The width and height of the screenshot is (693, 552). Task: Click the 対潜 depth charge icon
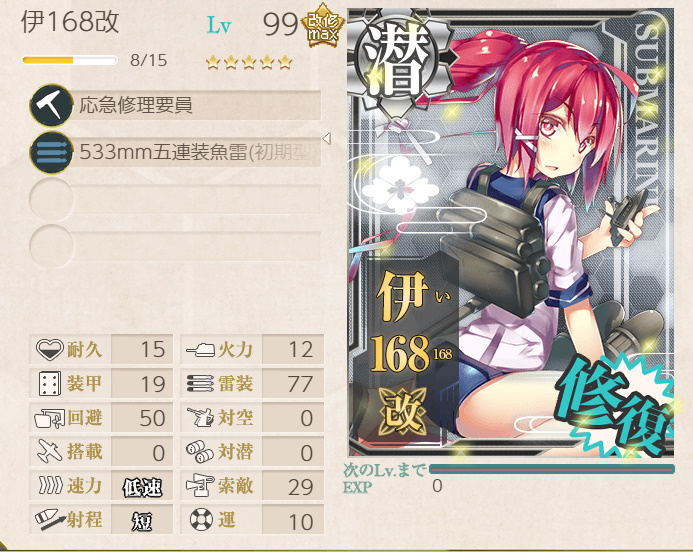200,452
